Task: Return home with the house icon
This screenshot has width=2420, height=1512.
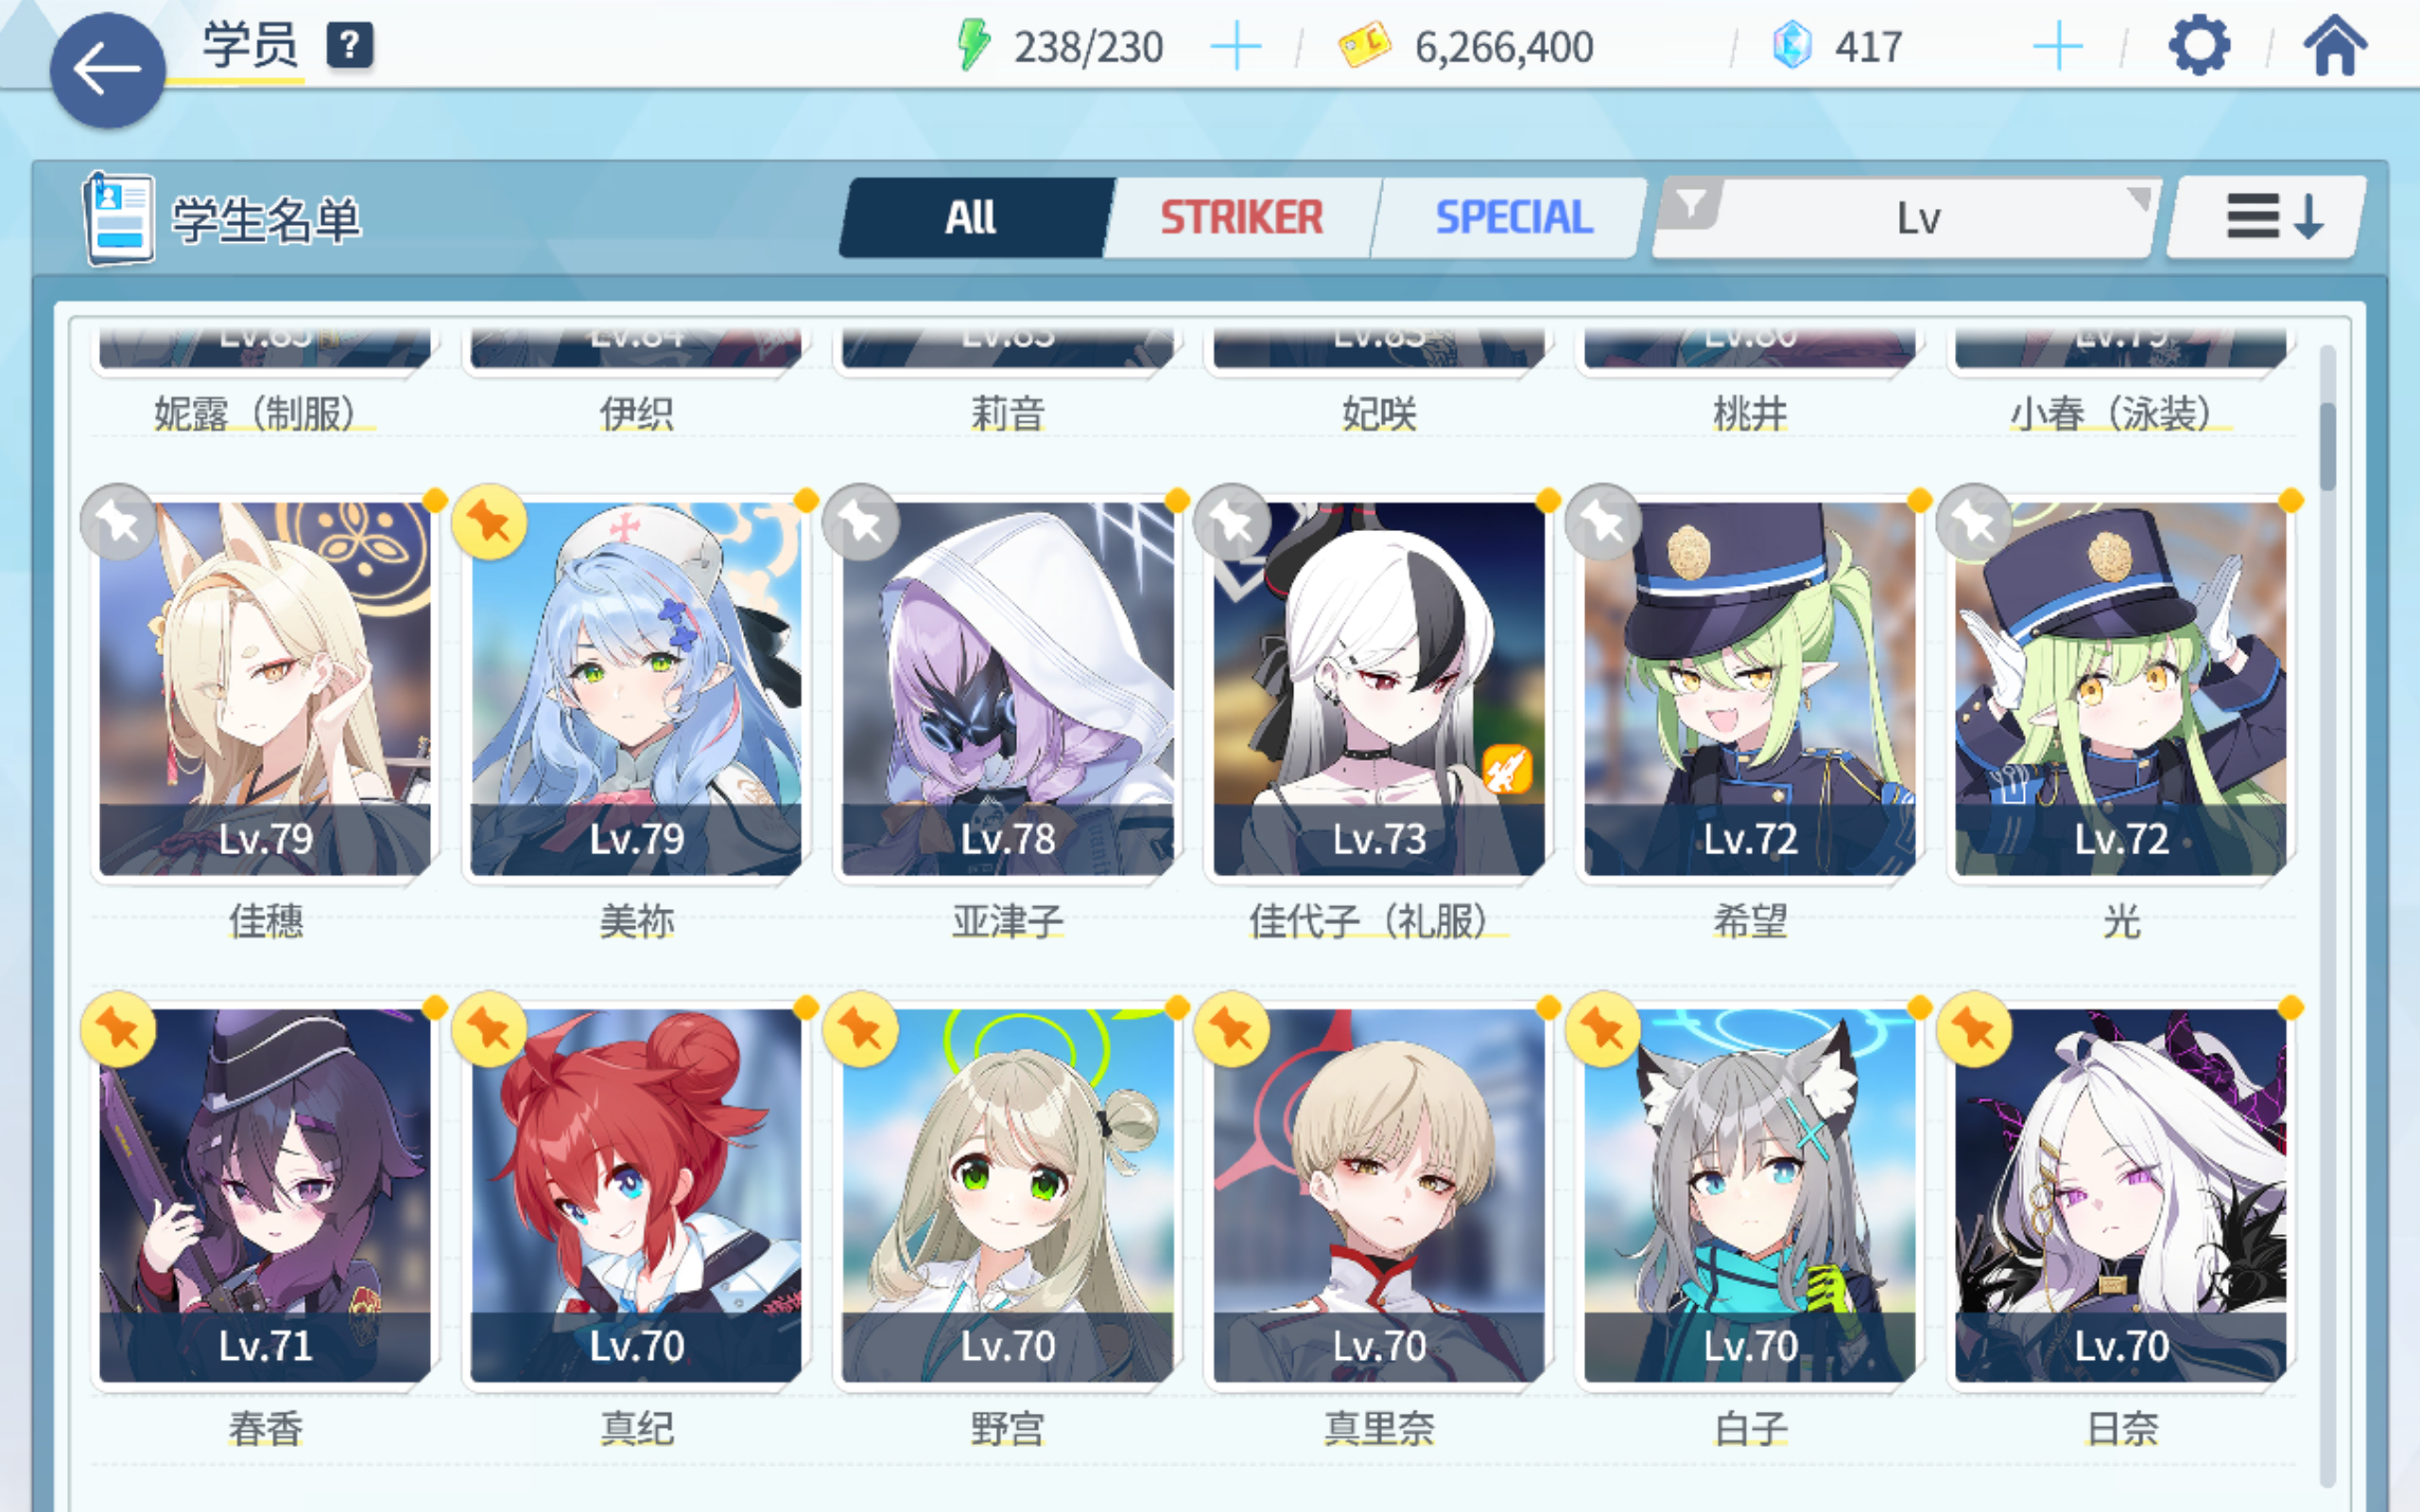Action: (2335, 46)
